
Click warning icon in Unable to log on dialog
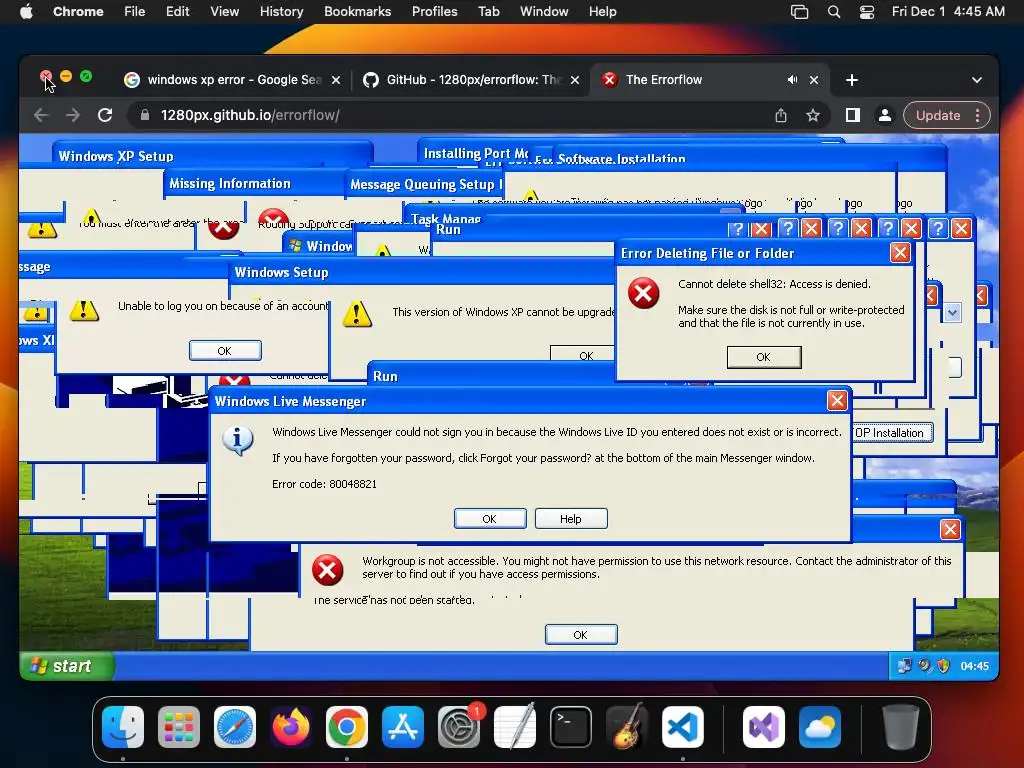(84, 310)
